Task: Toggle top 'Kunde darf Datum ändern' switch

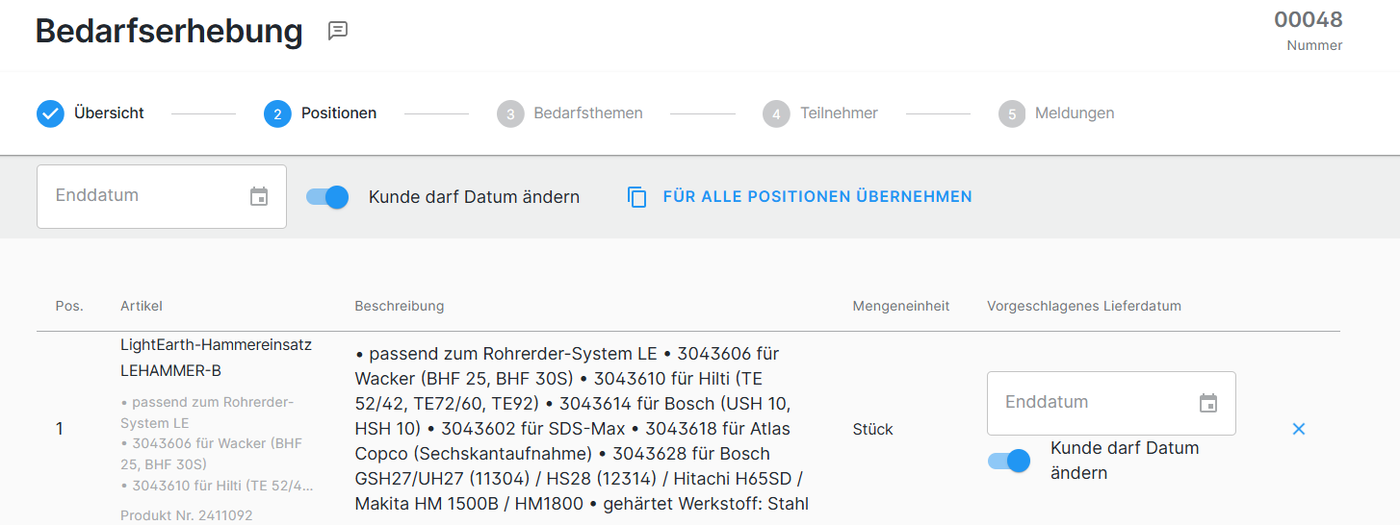Action: click(x=327, y=197)
